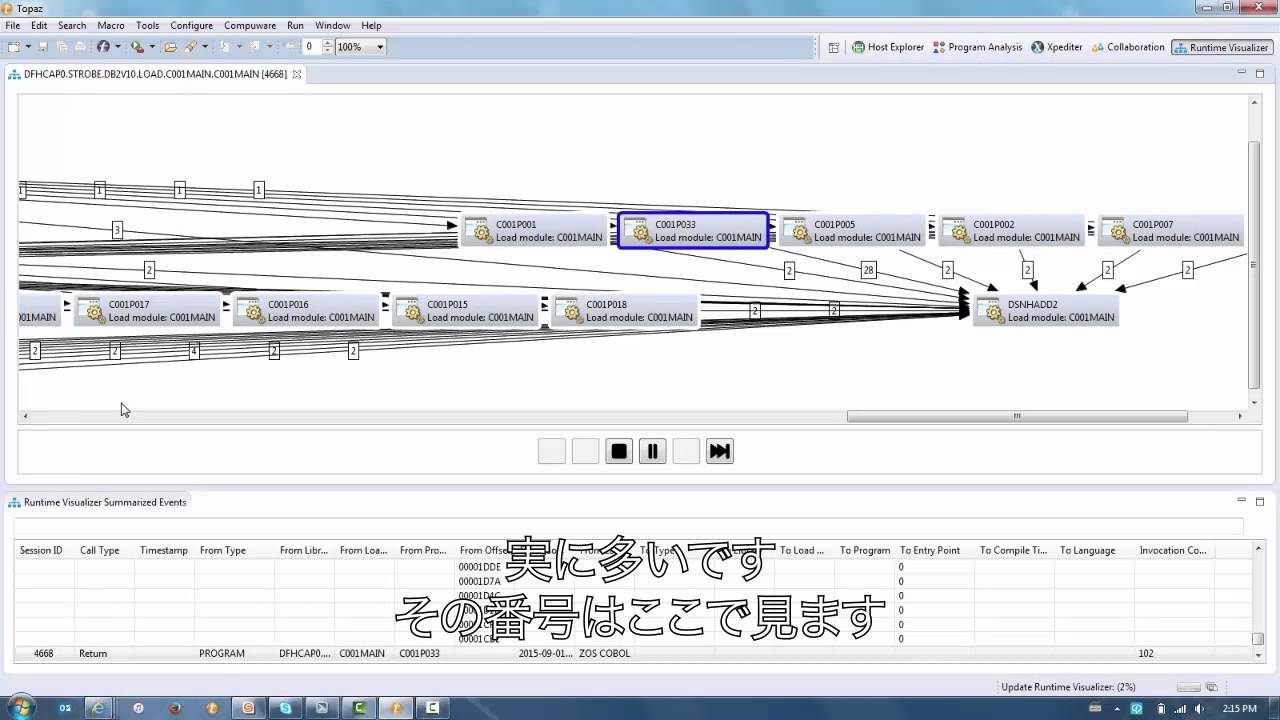The height and width of the screenshot is (720, 1280).
Task: Sort by Call Type column header
Action: click(99, 550)
